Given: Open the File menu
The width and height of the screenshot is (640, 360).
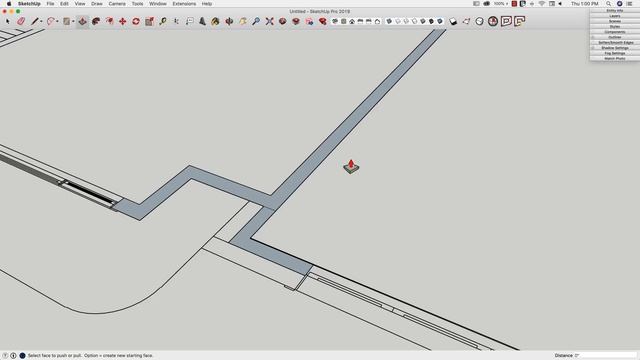Looking at the screenshot, I should tap(50, 4).
